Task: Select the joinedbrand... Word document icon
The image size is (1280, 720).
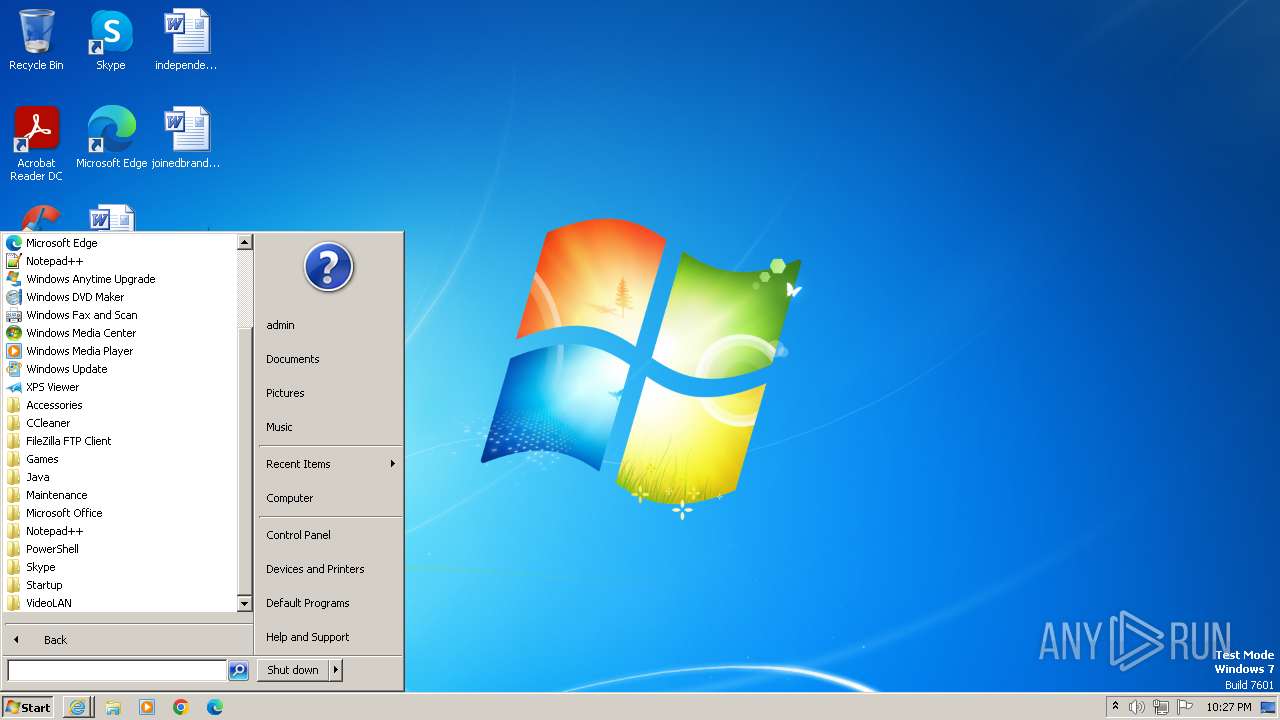Action: pyautogui.click(x=186, y=137)
